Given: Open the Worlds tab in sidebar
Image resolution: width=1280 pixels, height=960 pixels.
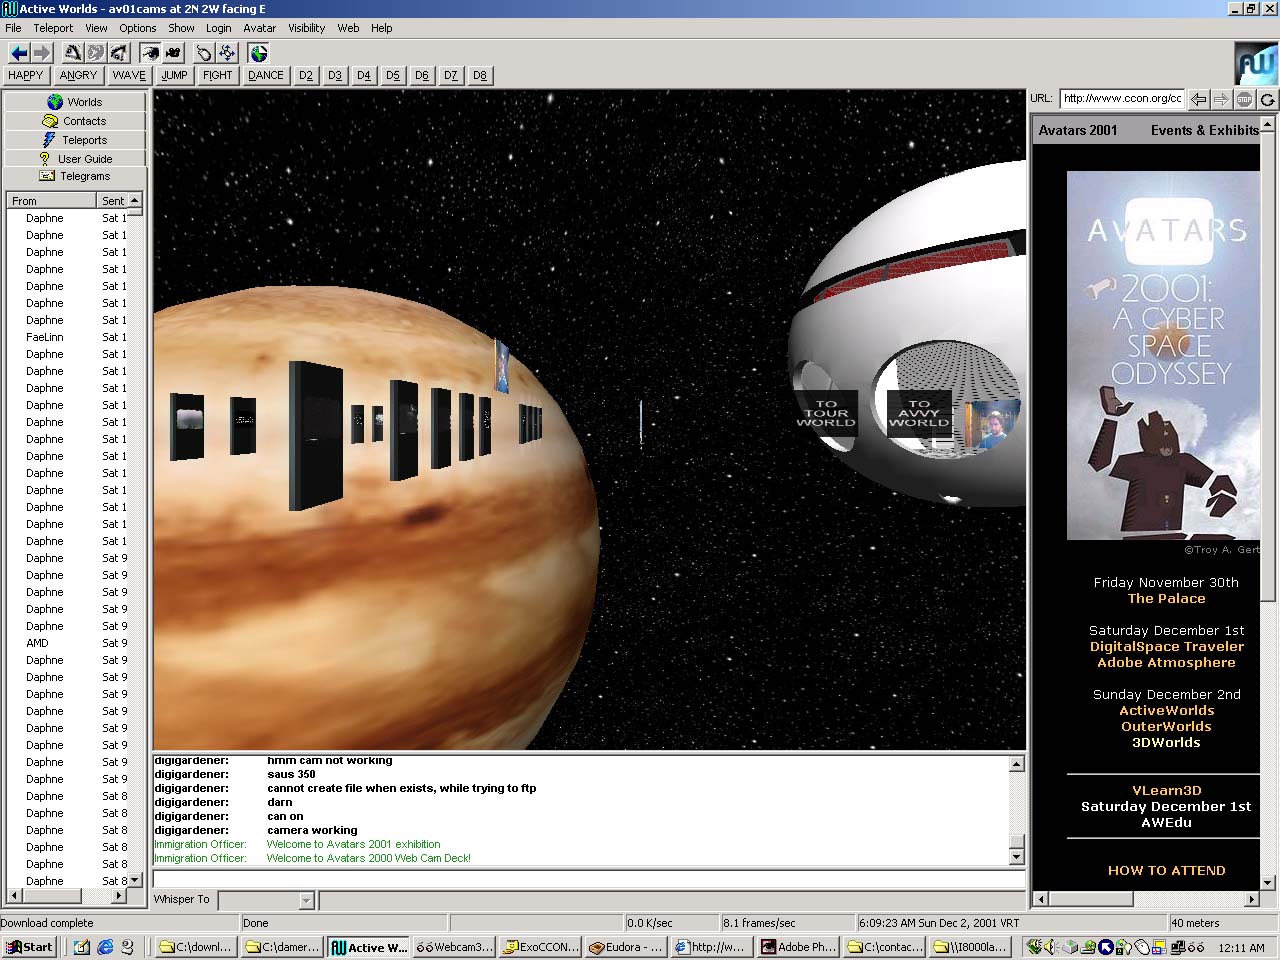Looking at the screenshot, I should tap(75, 102).
